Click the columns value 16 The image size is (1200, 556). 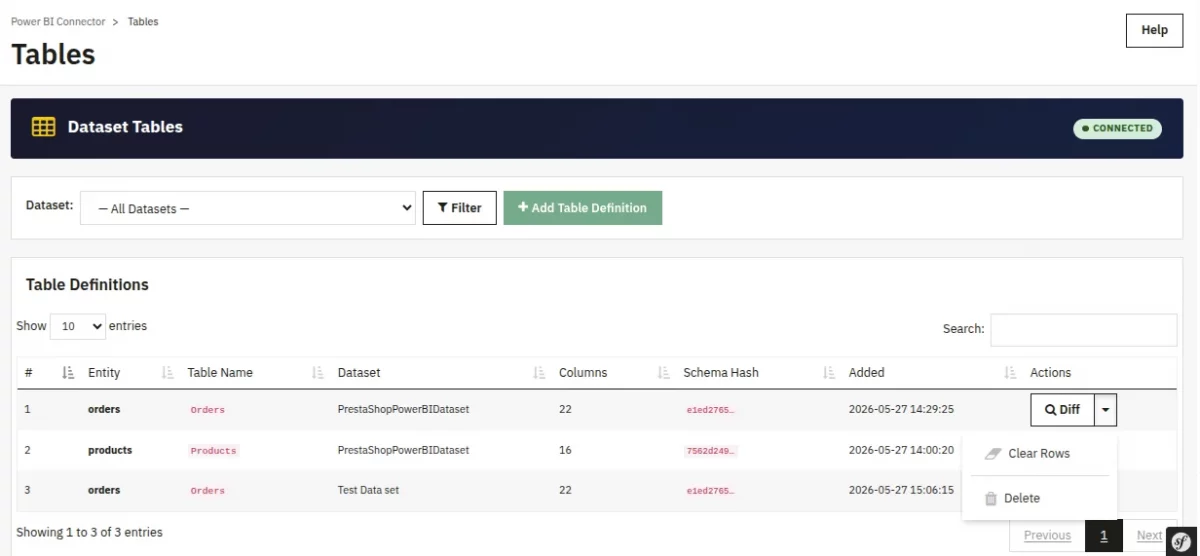565,450
